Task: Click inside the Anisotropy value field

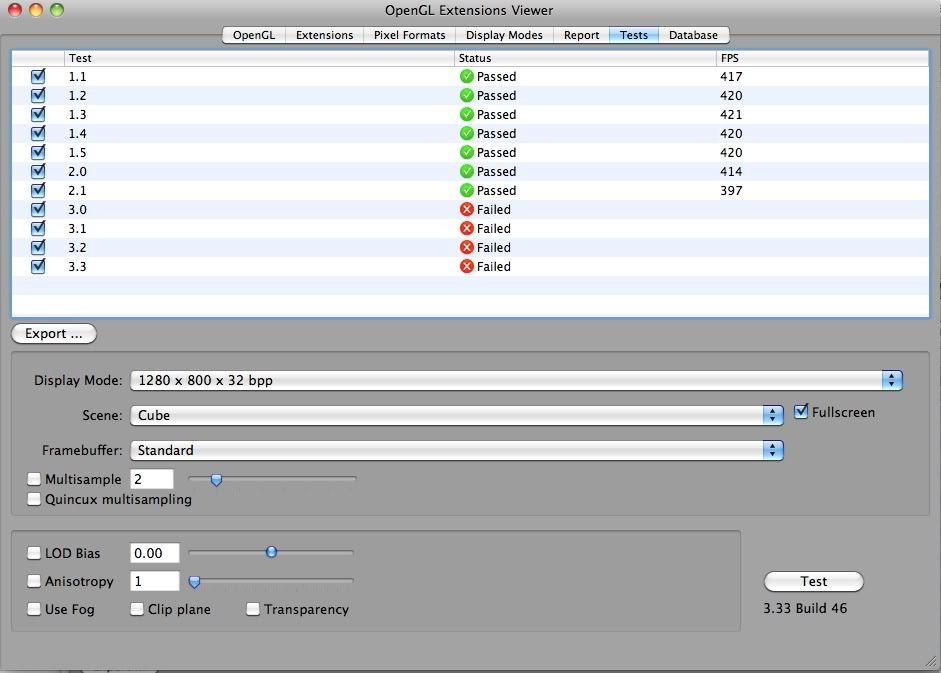Action: [154, 581]
